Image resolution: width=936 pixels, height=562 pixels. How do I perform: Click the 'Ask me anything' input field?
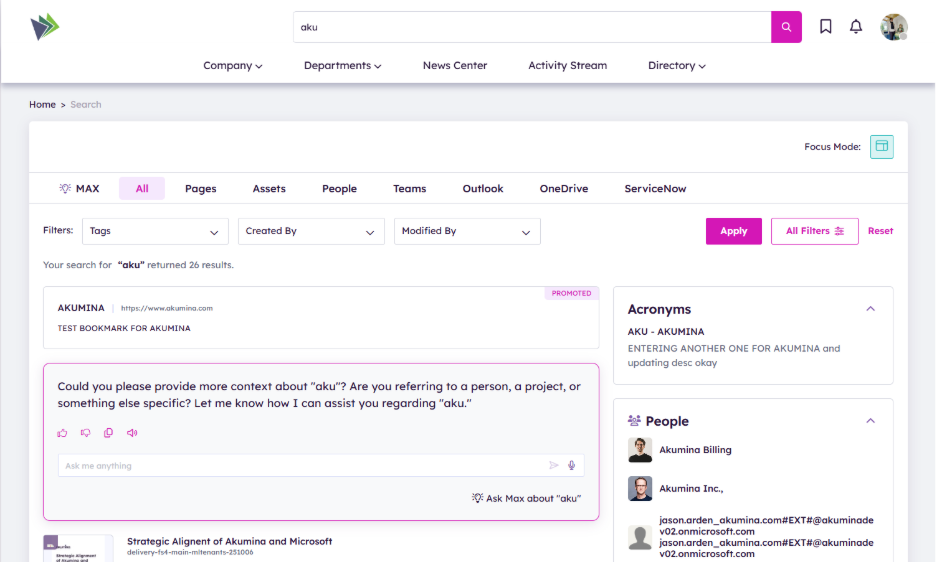click(x=300, y=465)
